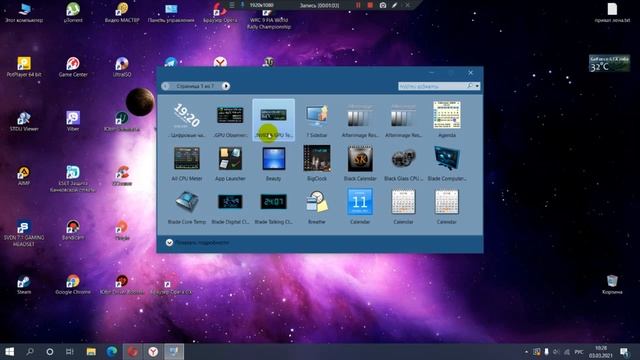Switch to Yandex Browser on the taskbar
Viewport: 640px width, 360px height.
coord(153,351)
